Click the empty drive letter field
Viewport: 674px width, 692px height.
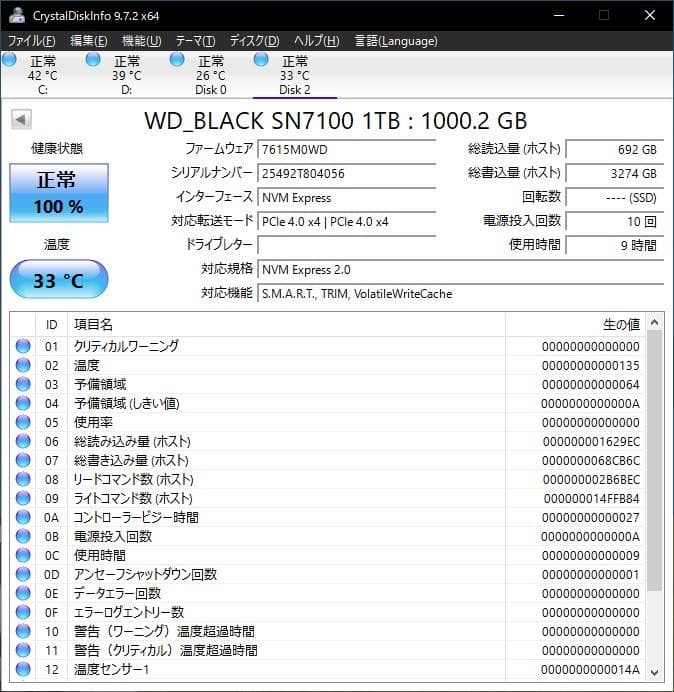(x=346, y=245)
